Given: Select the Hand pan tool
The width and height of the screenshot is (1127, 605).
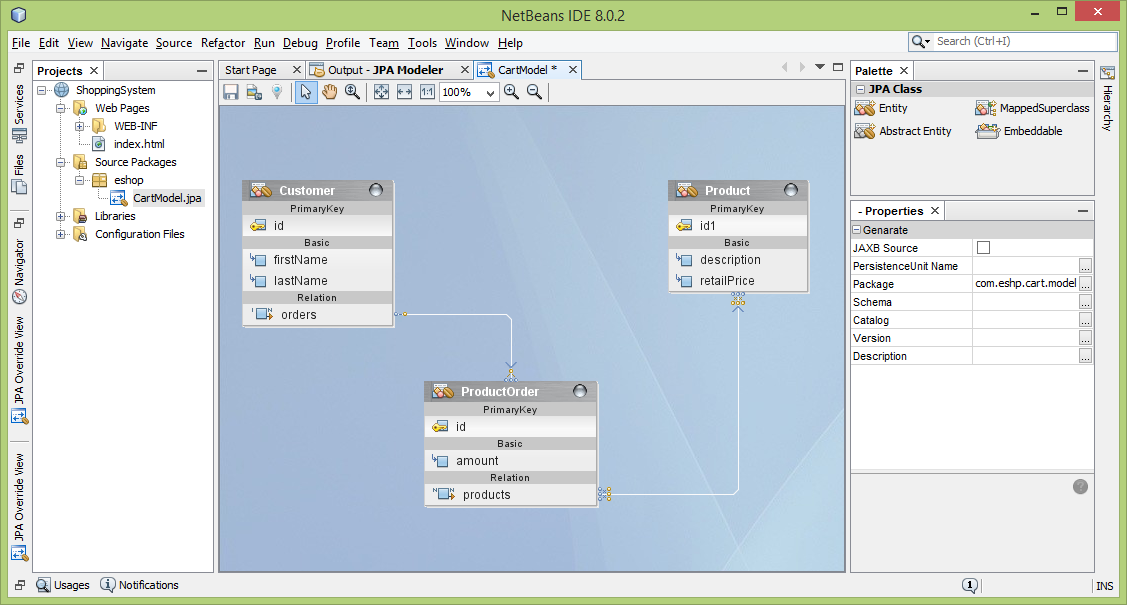Looking at the screenshot, I should 329,92.
